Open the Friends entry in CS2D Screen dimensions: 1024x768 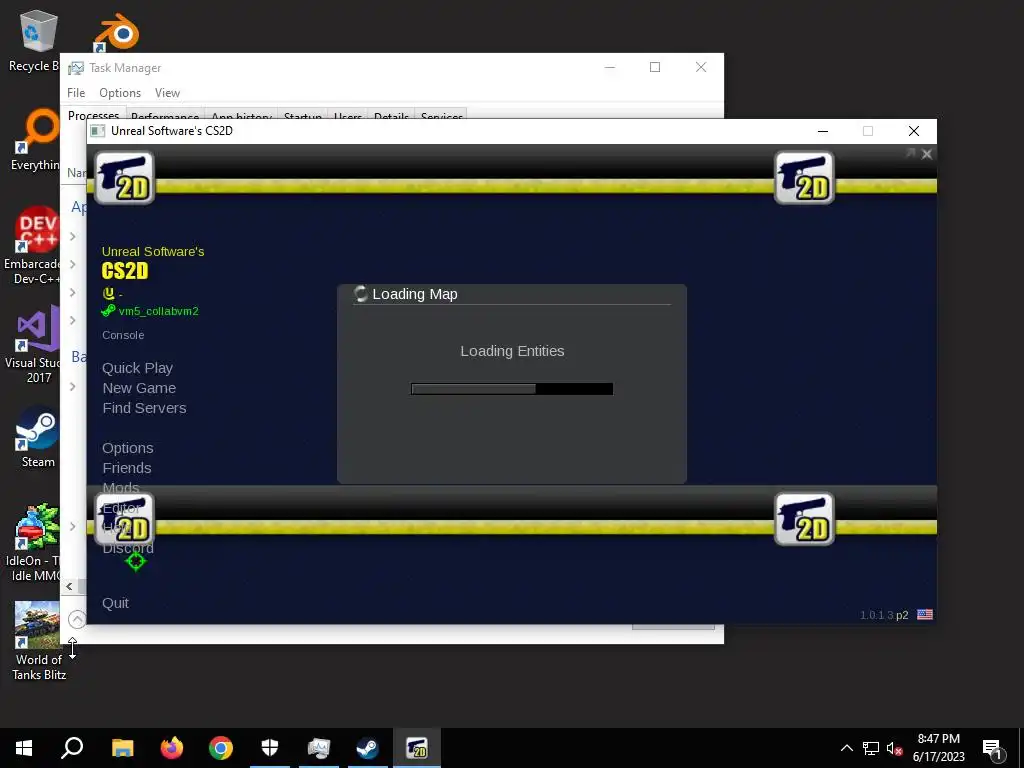tap(127, 468)
